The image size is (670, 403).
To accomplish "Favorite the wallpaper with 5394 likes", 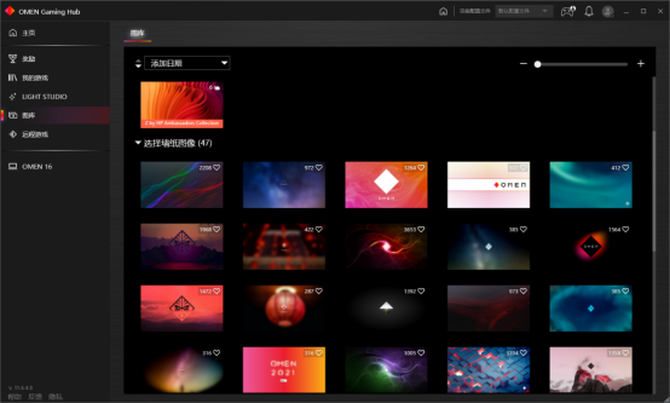I will coord(523,353).
